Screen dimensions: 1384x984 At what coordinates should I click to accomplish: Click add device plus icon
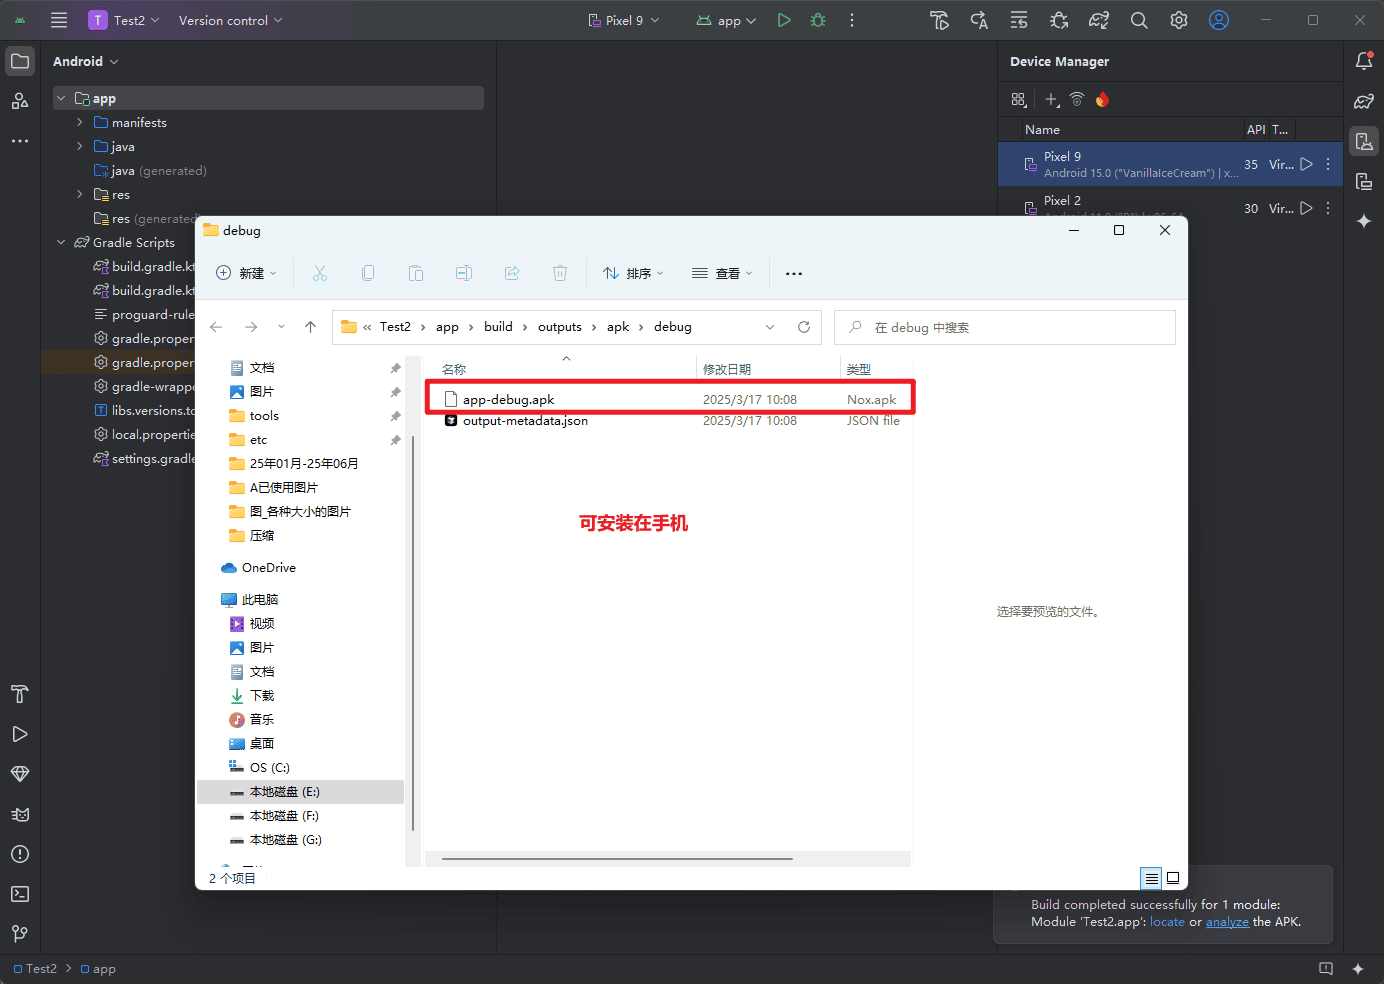[1051, 99]
